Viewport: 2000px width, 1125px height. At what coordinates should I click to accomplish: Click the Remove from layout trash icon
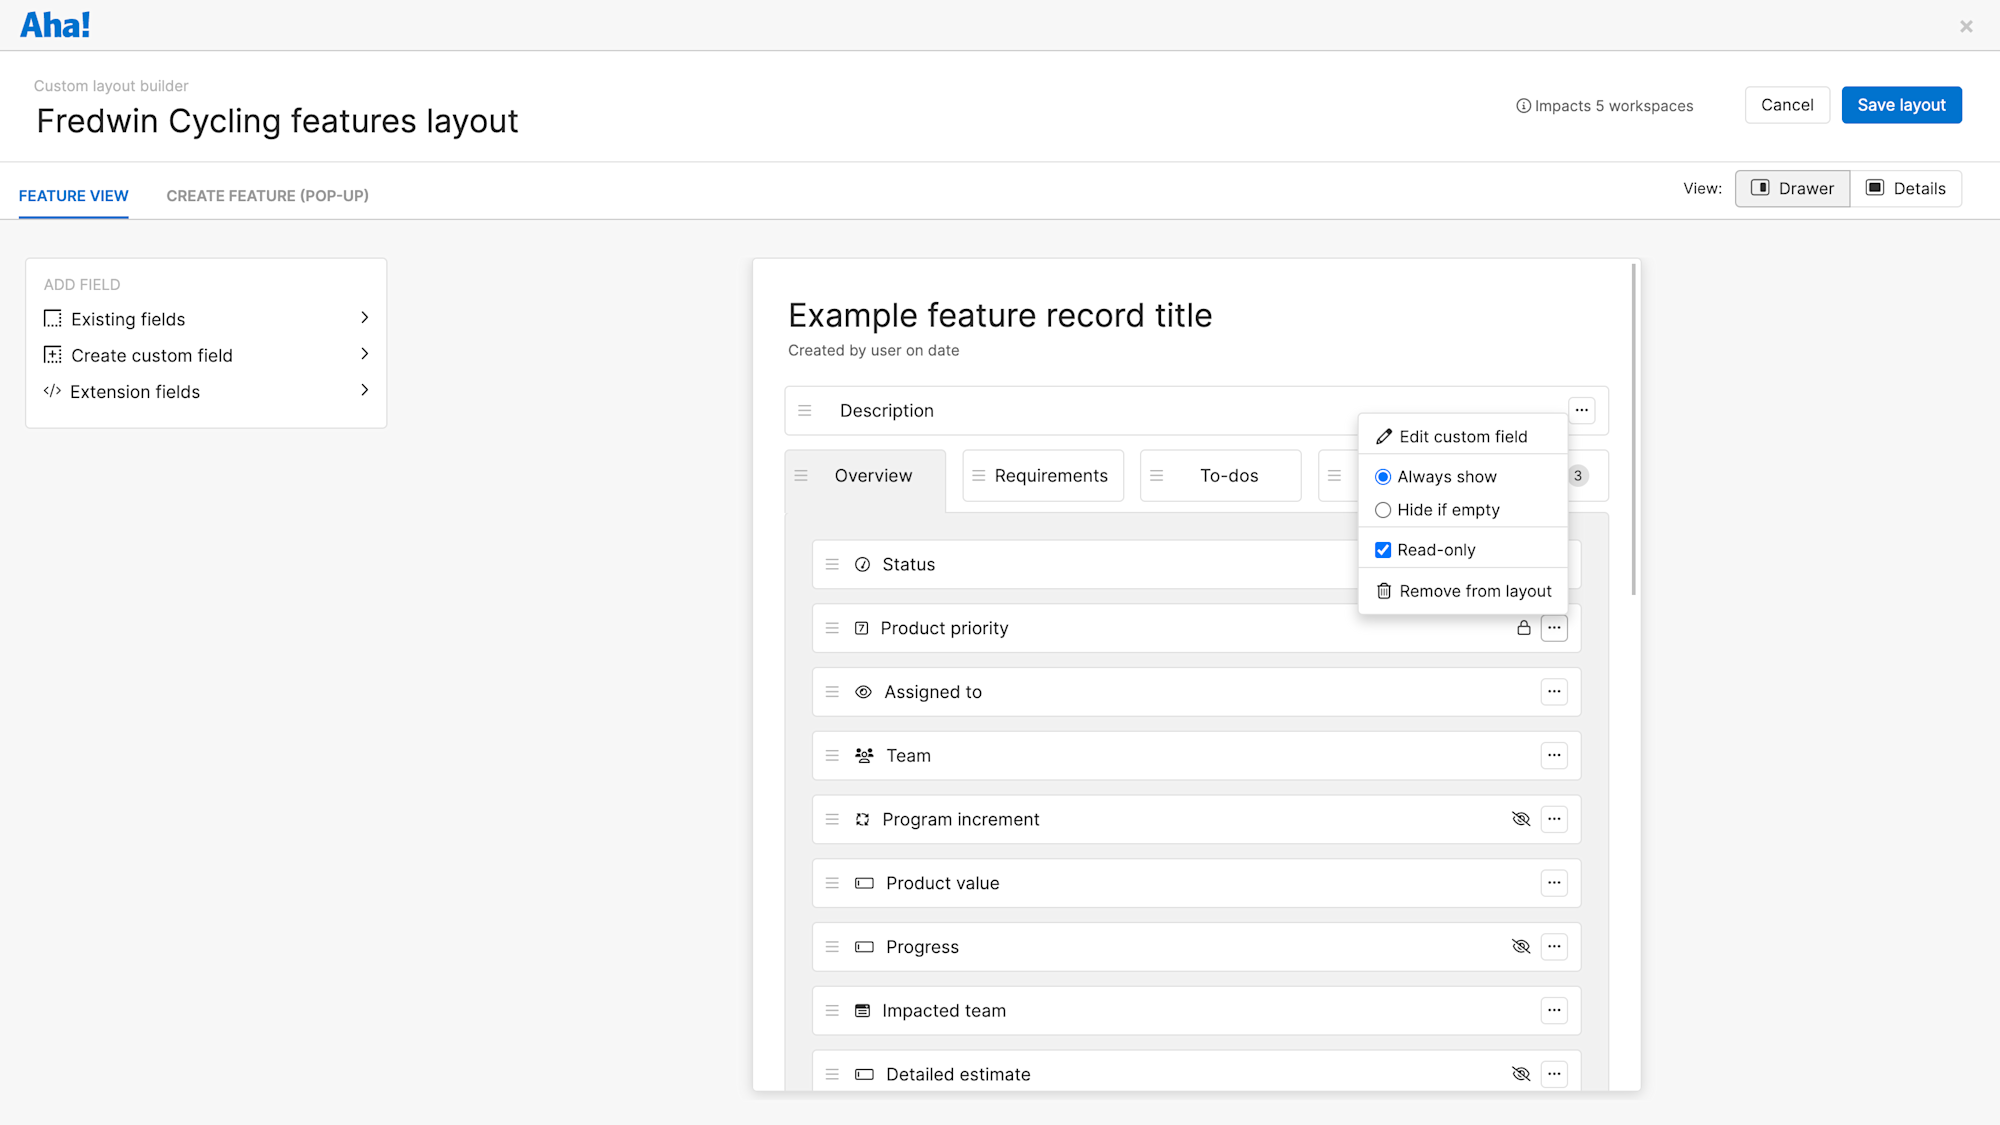[1383, 591]
